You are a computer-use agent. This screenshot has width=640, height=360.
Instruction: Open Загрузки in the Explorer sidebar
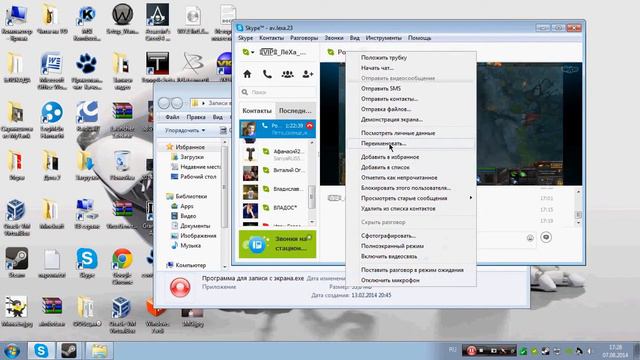coord(192,157)
